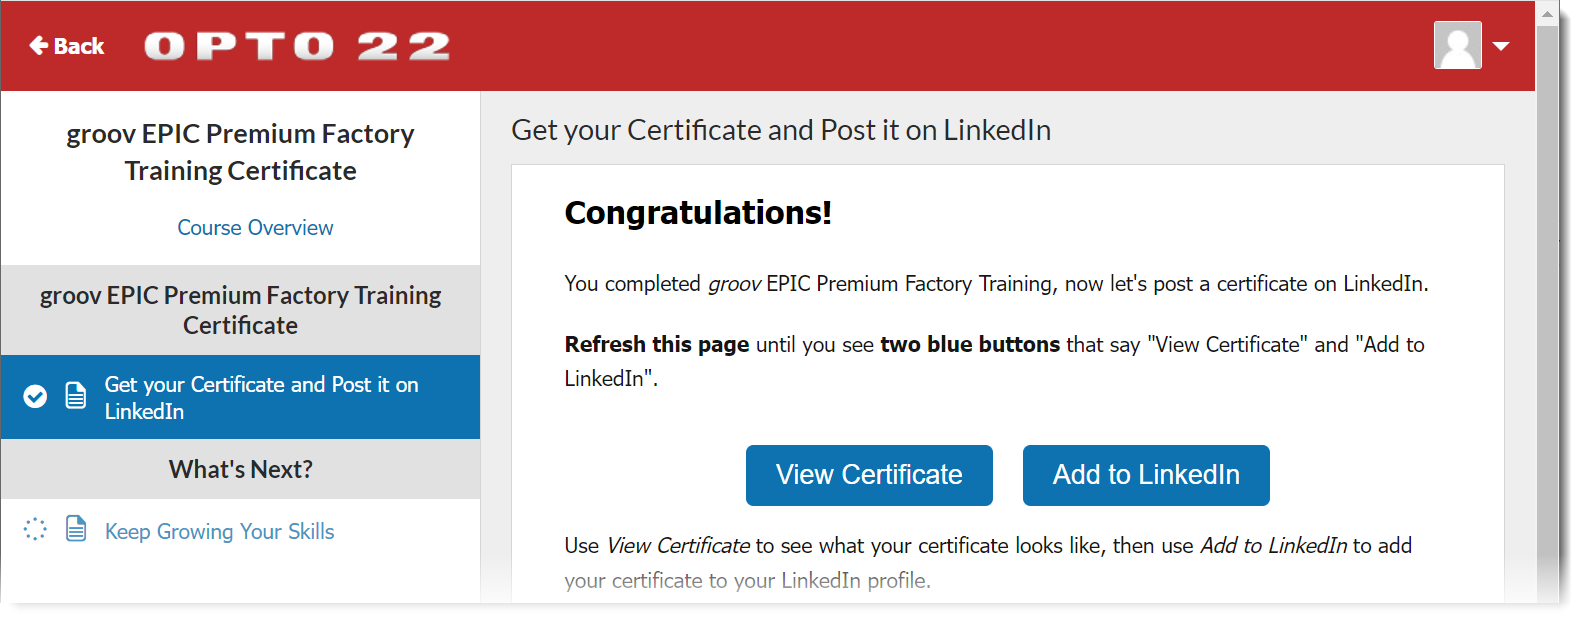Click the back arrow icon
Viewport: 1580px width, 623px height.
tap(36, 44)
